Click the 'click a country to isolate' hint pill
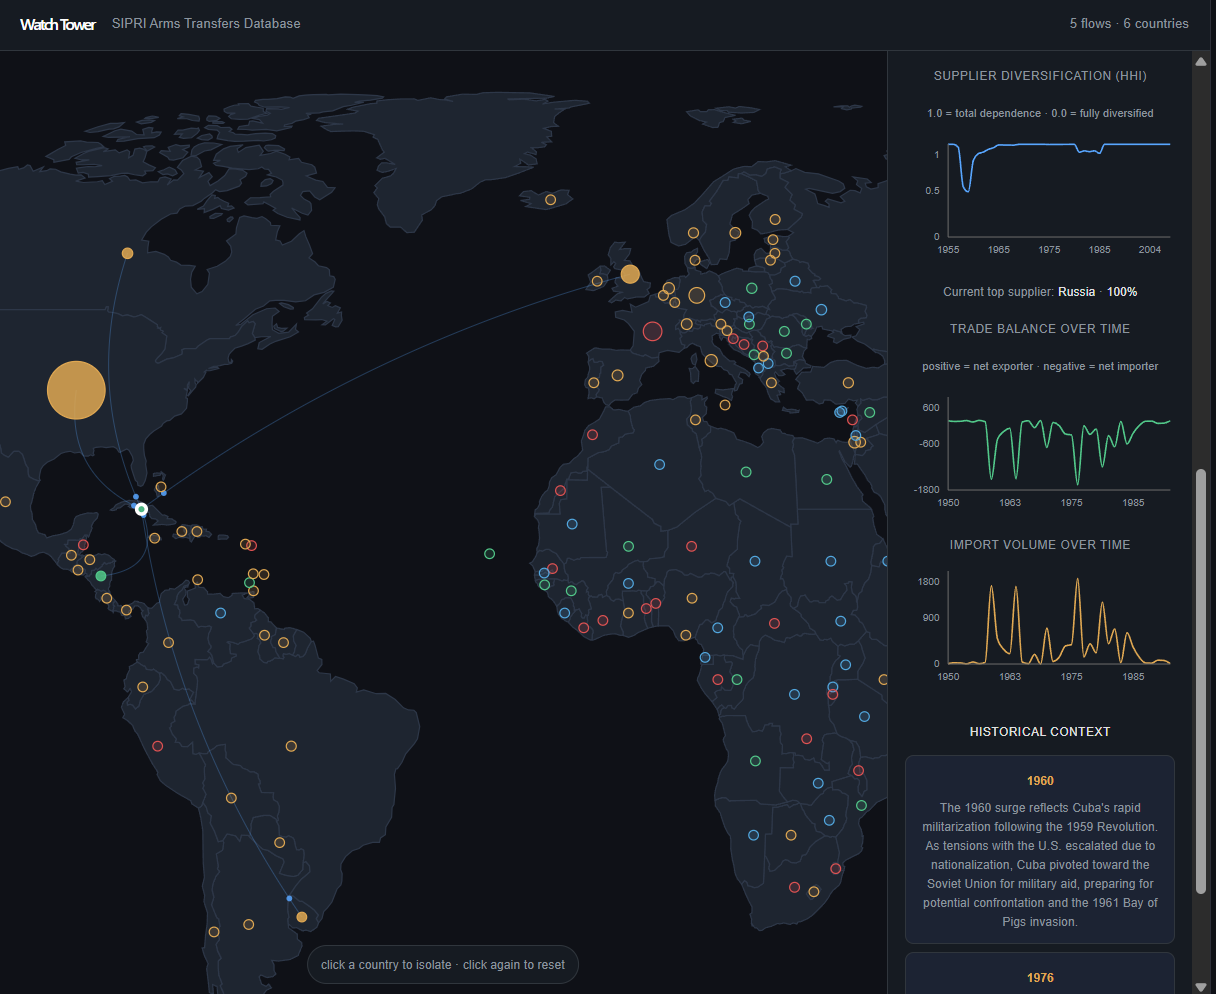Viewport: 1216px width, 994px height. point(443,965)
